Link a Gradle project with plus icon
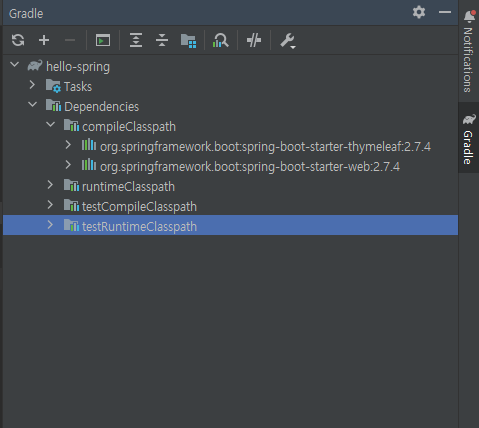The height and width of the screenshot is (428, 479). (x=44, y=40)
